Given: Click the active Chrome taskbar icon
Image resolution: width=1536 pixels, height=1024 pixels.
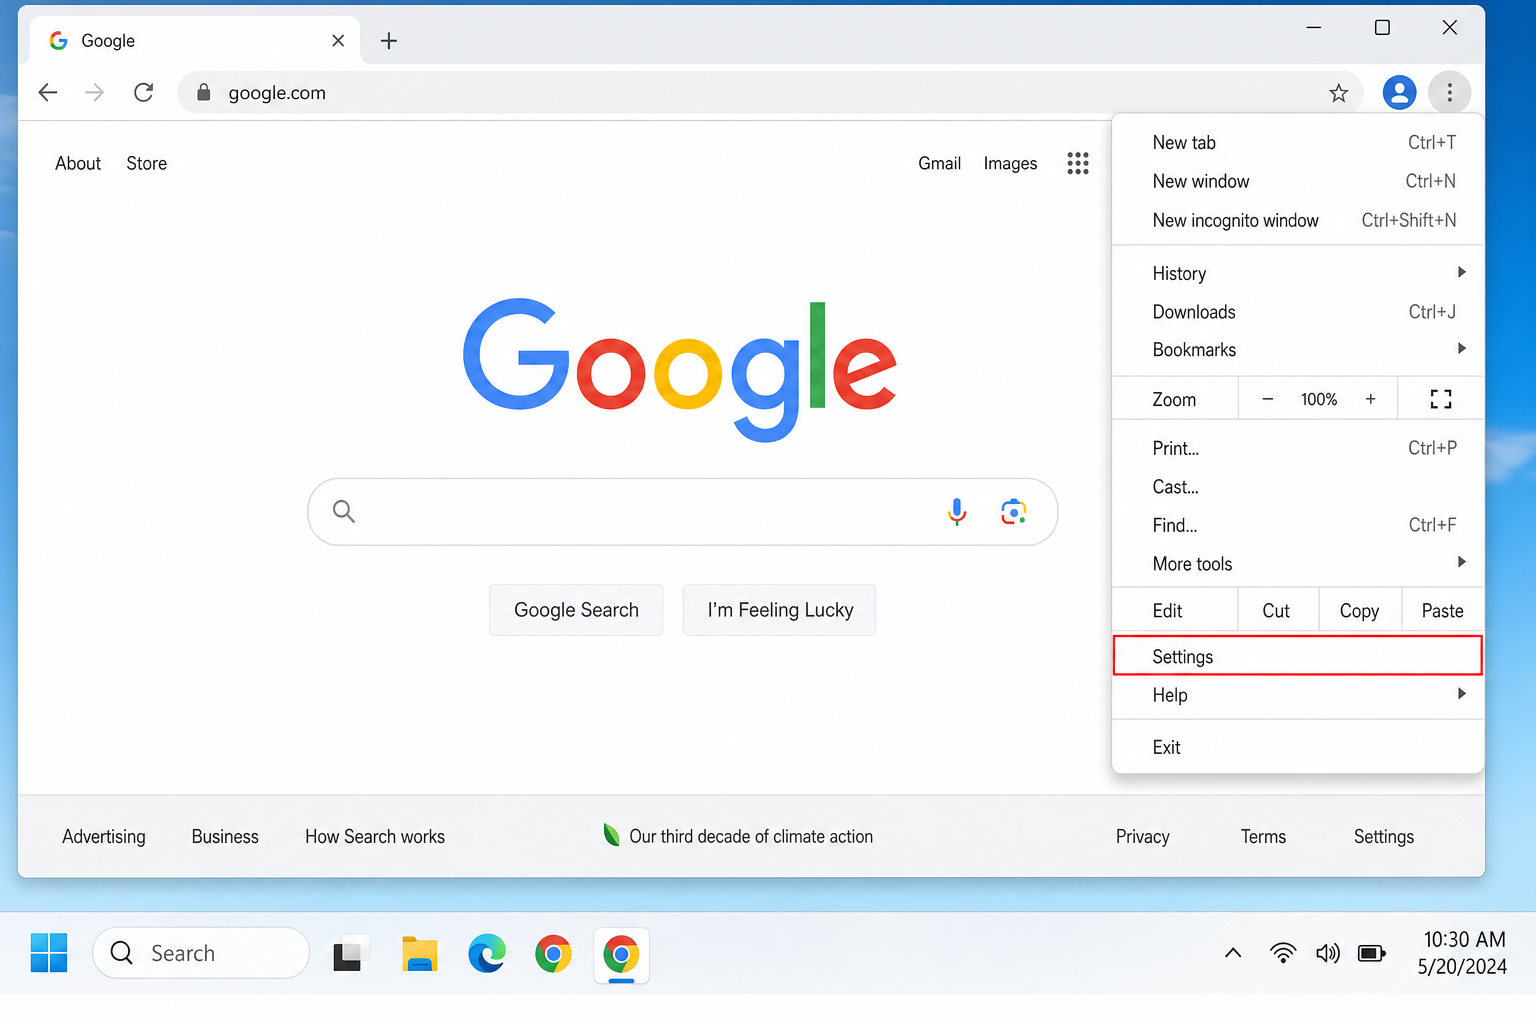Looking at the screenshot, I should 621,955.
